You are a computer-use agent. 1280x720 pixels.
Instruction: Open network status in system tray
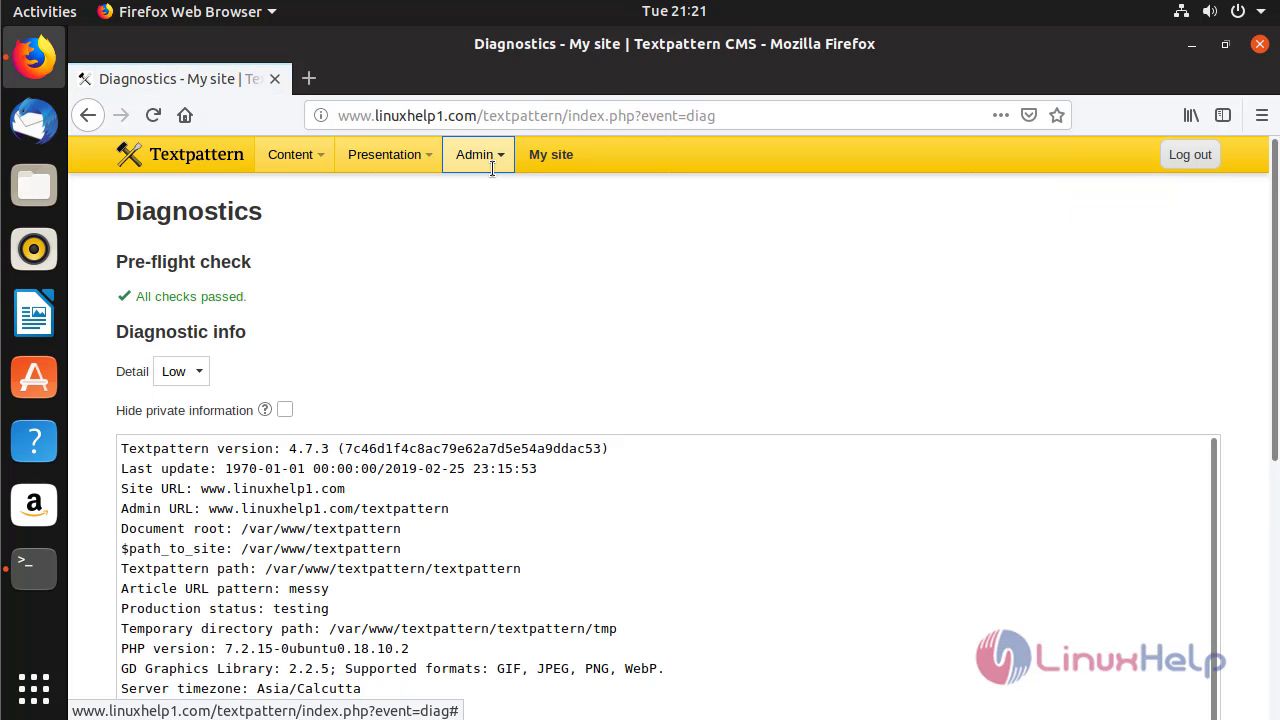pos(1181,12)
